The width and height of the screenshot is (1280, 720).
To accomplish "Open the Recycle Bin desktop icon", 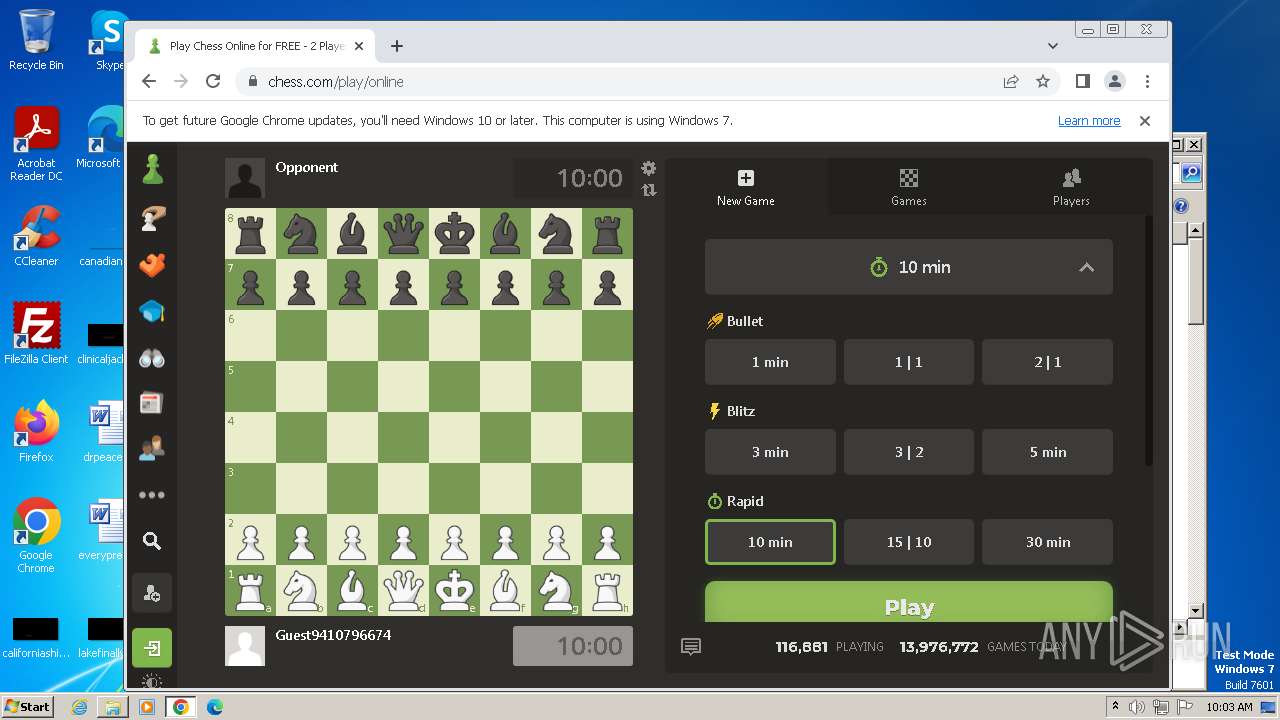I will (x=36, y=39).
